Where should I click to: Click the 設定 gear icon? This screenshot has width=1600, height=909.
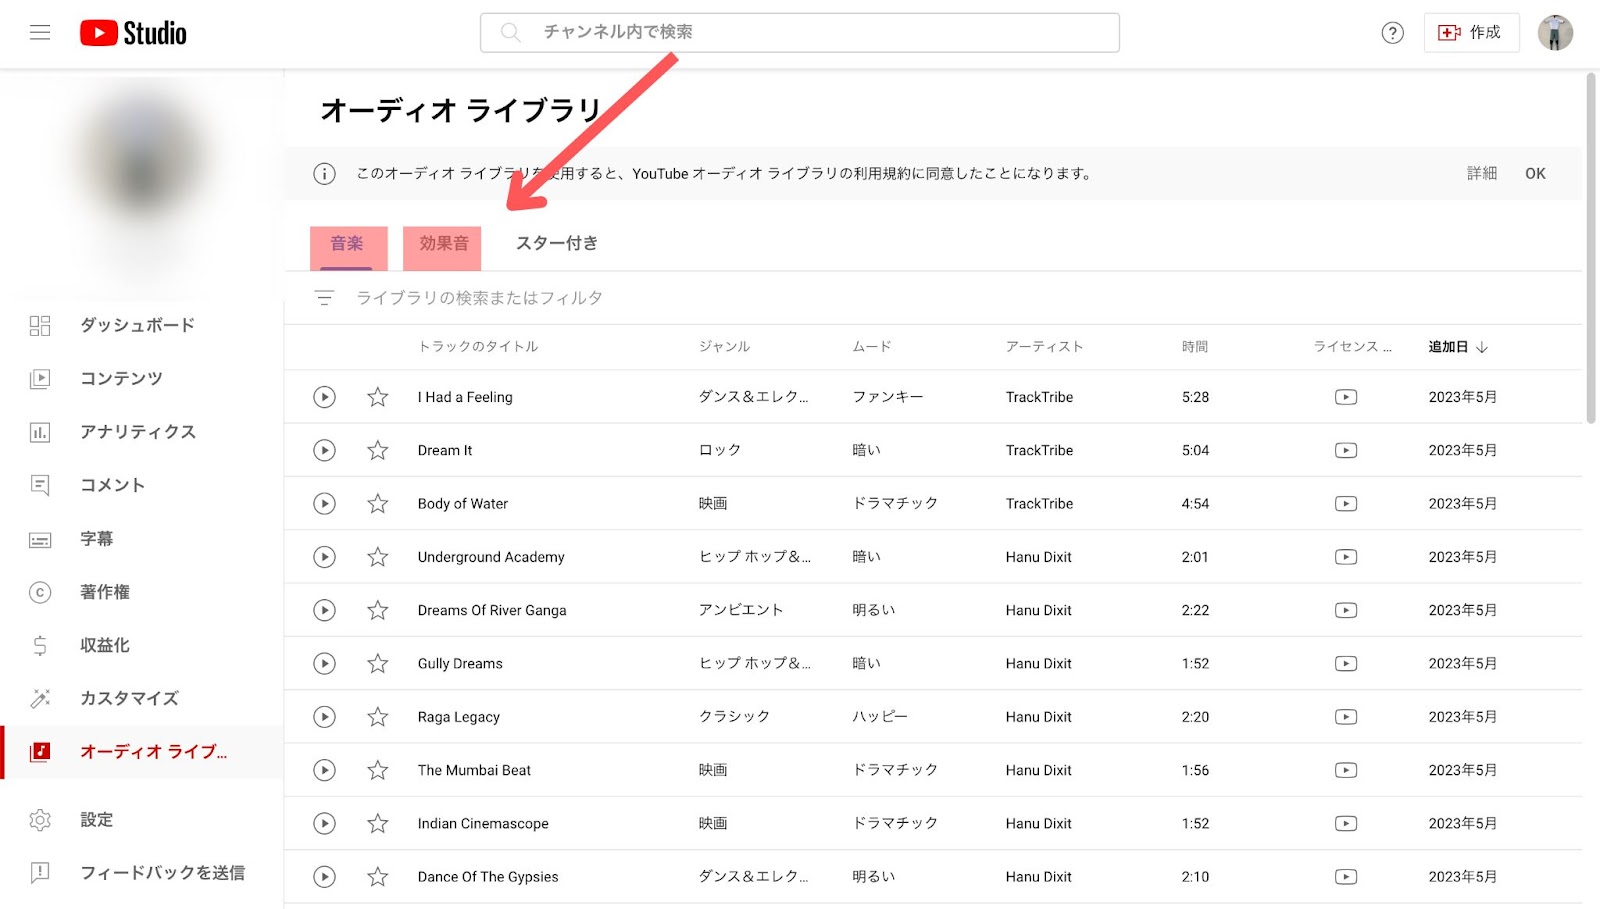point(40,820)
